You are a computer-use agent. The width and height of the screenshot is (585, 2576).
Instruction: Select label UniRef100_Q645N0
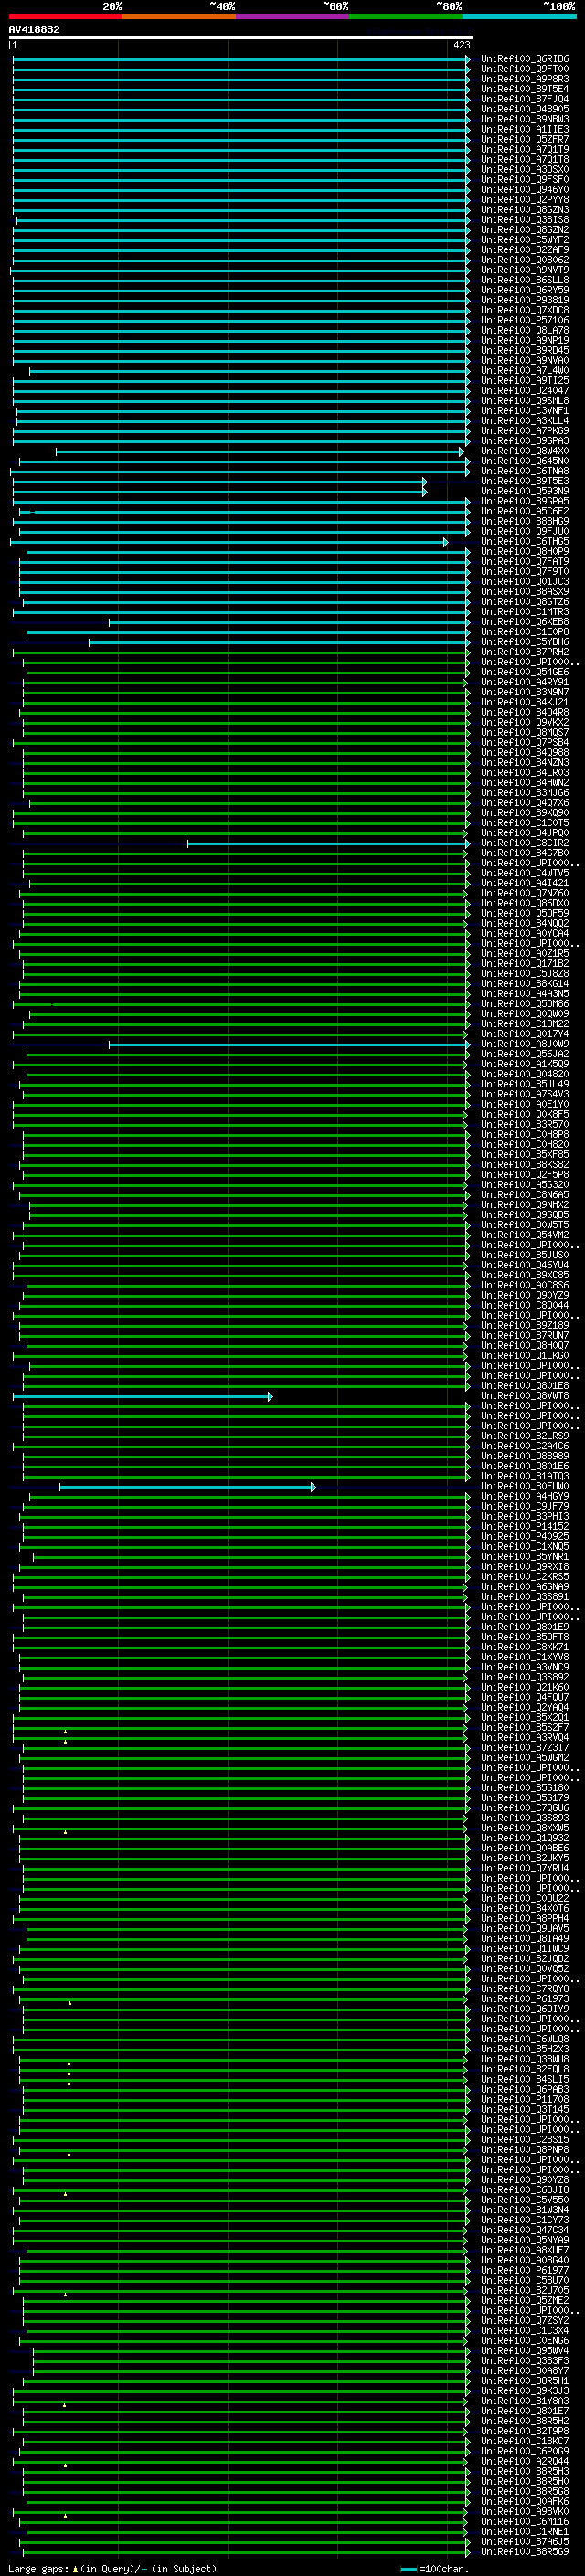(525, 461)
